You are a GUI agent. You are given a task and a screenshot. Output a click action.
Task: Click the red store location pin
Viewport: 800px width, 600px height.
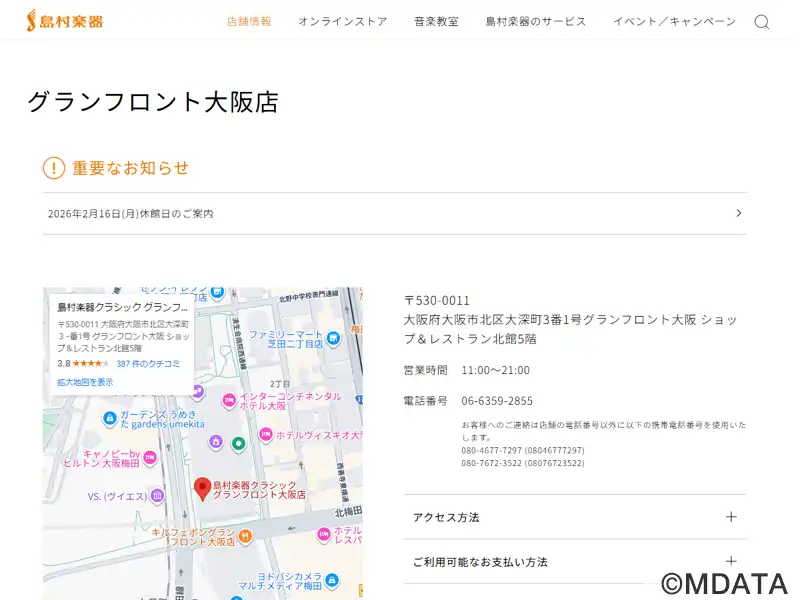click(x=202, y=488)
